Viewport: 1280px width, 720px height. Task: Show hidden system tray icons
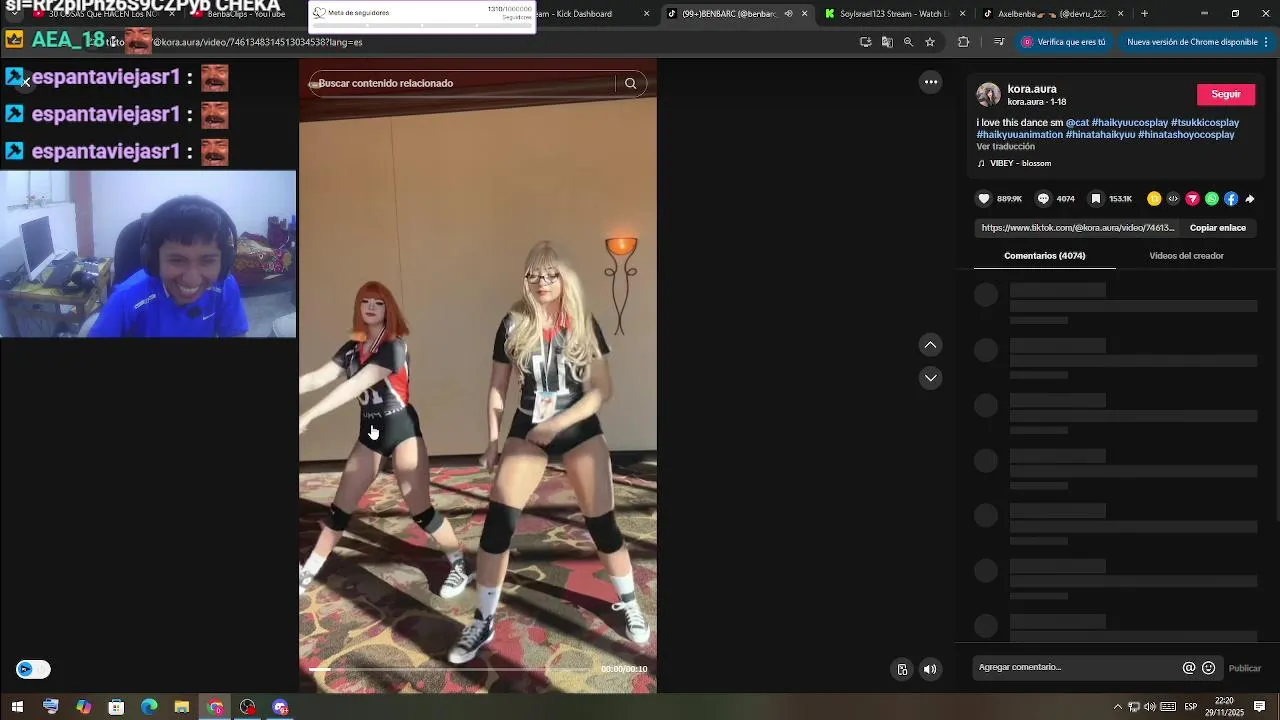pos(1117,707)
